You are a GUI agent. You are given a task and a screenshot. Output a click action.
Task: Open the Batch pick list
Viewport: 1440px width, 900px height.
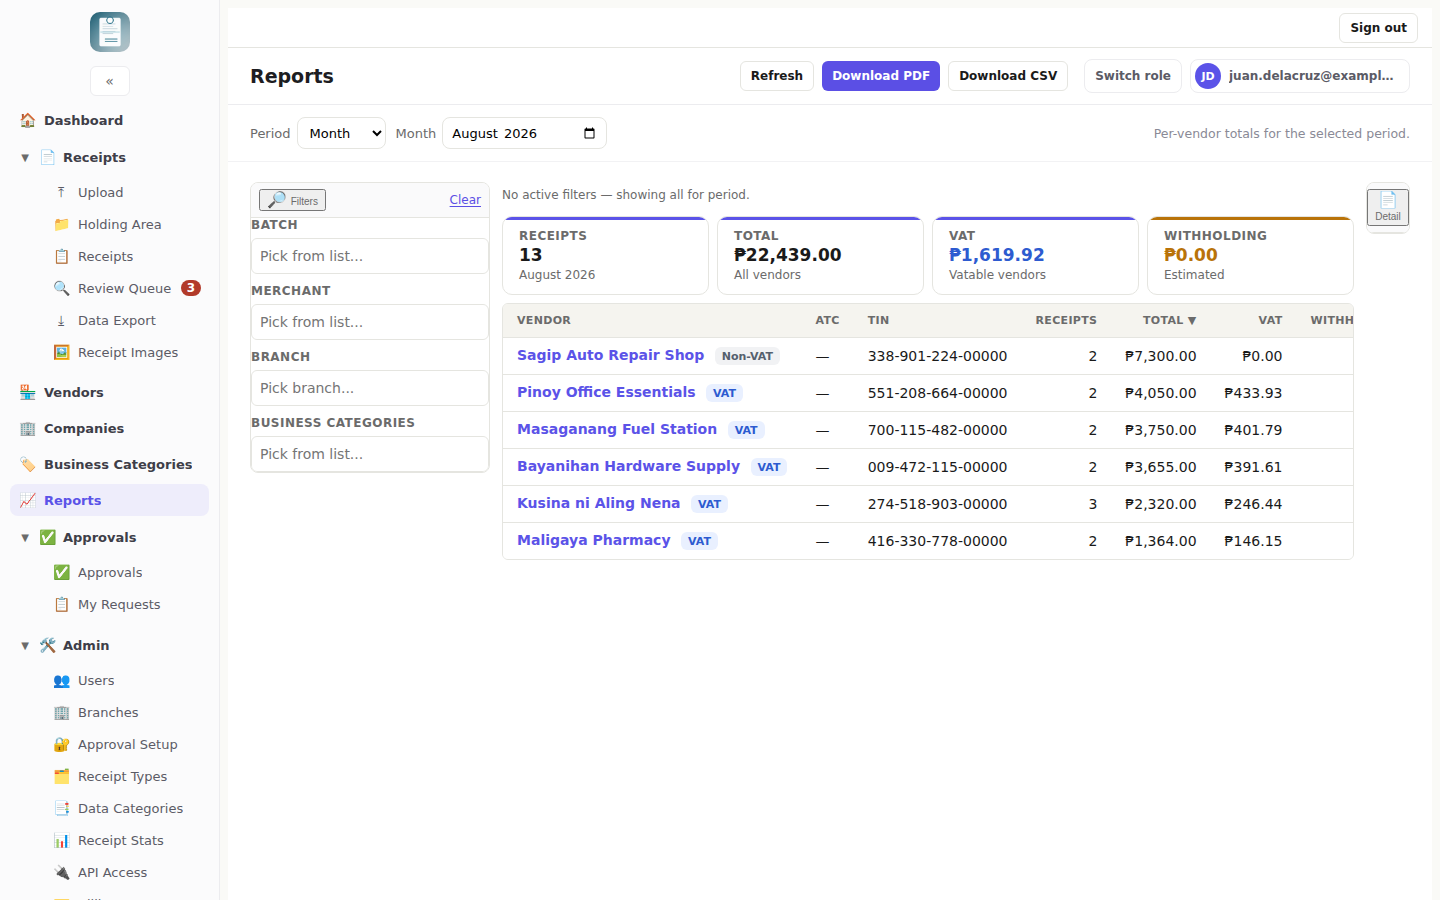point(369,256)
